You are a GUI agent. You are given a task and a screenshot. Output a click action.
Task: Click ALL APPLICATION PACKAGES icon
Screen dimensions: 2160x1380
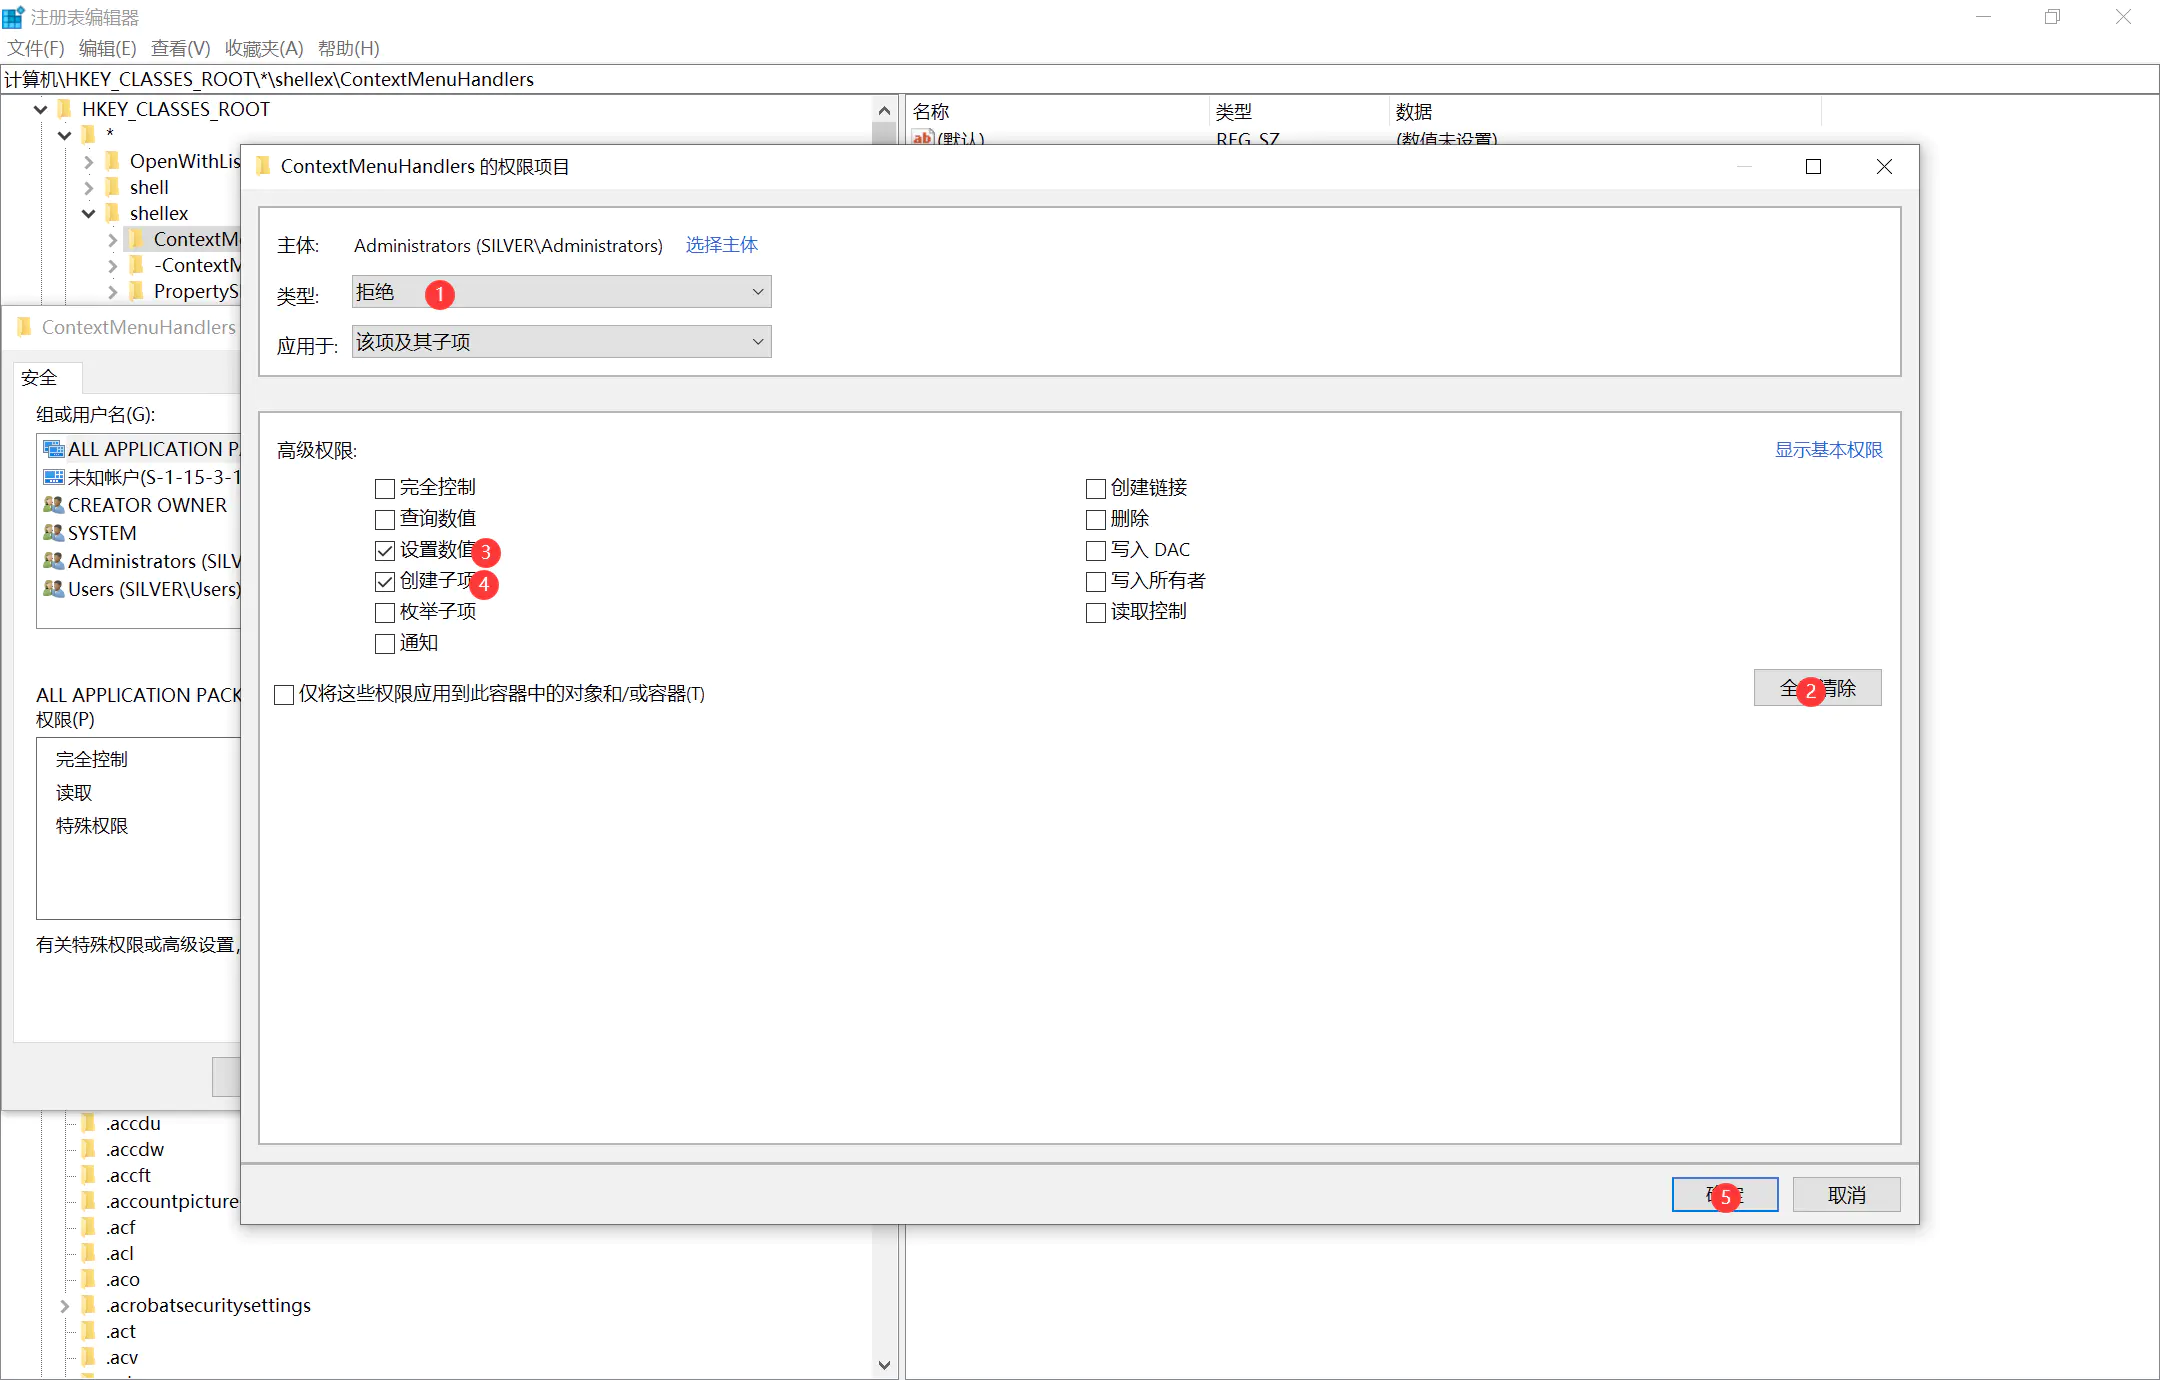[53, 449]
